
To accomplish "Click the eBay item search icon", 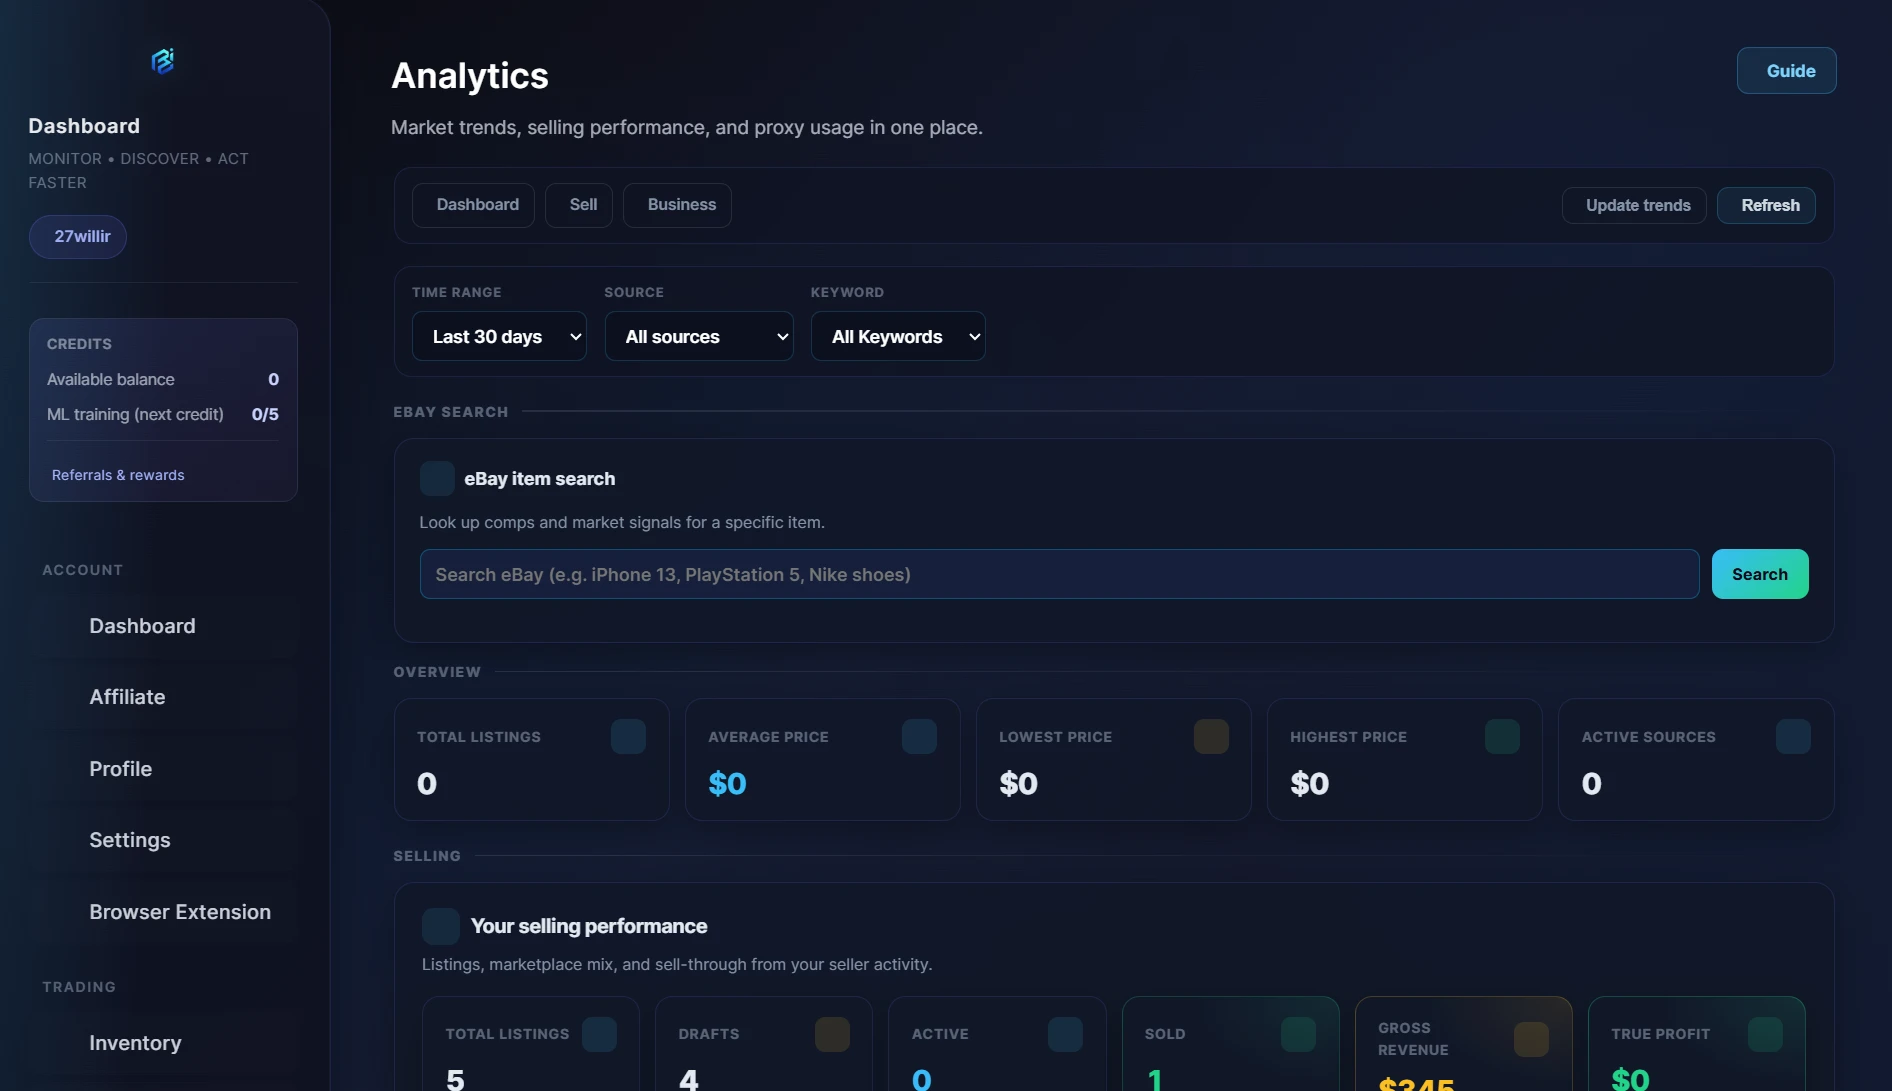I will tap(437, 479).
